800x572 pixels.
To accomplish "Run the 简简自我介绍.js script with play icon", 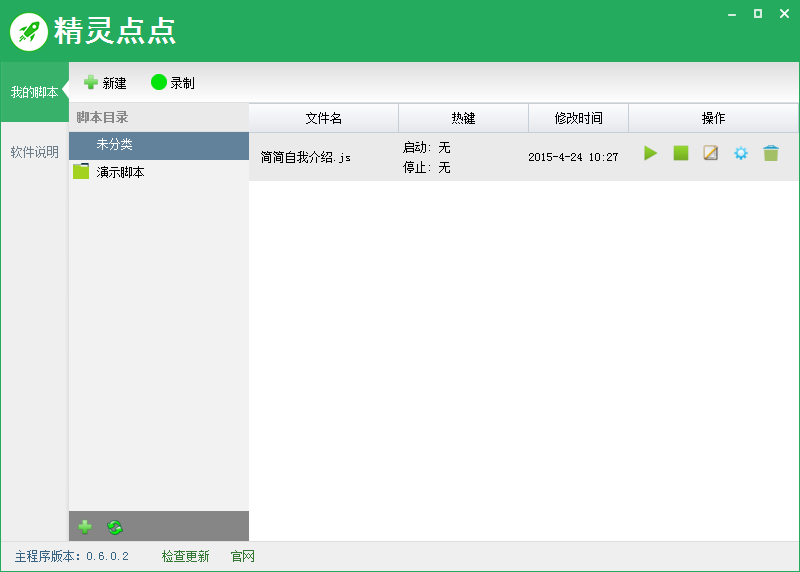I will 650,154.
